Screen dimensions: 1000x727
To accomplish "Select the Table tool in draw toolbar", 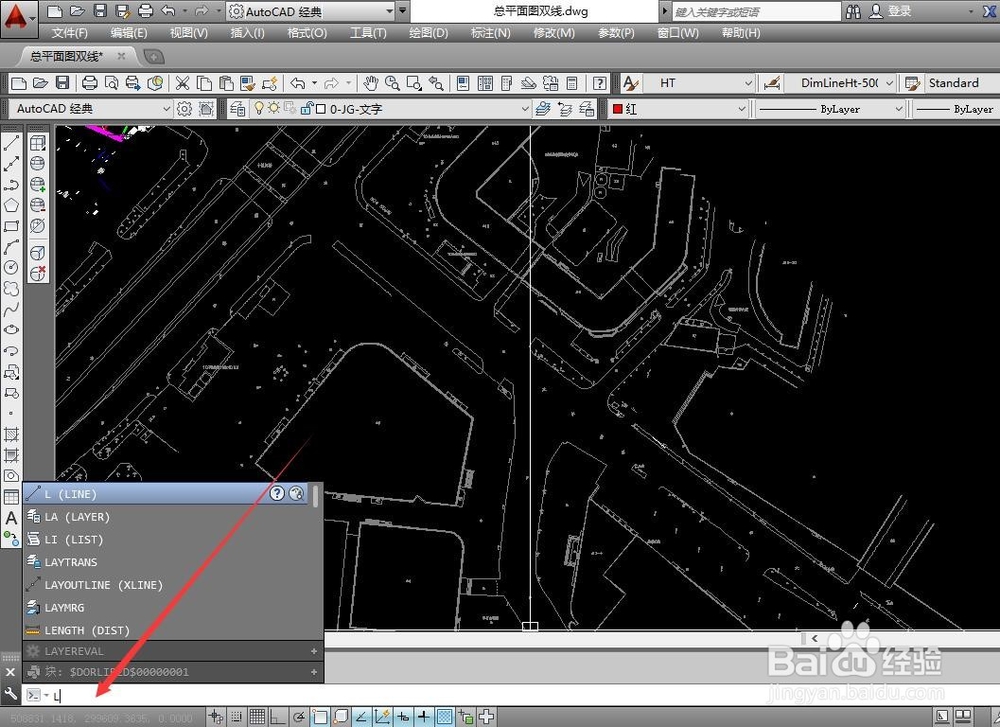I will point(11,497).
